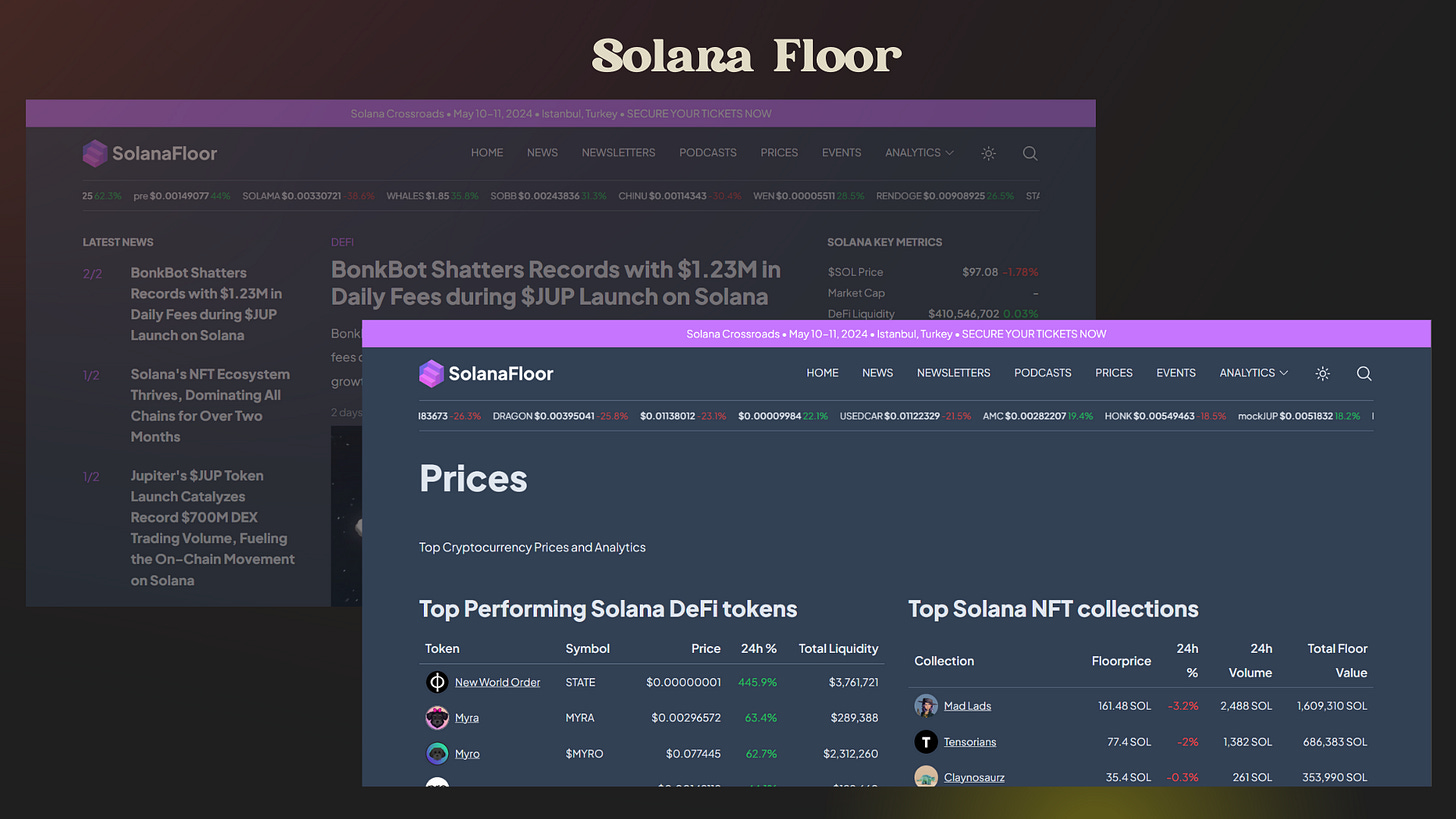Click Mad Lads collection avatar
Screen dimensions: 1456x819
coord(926,706)
